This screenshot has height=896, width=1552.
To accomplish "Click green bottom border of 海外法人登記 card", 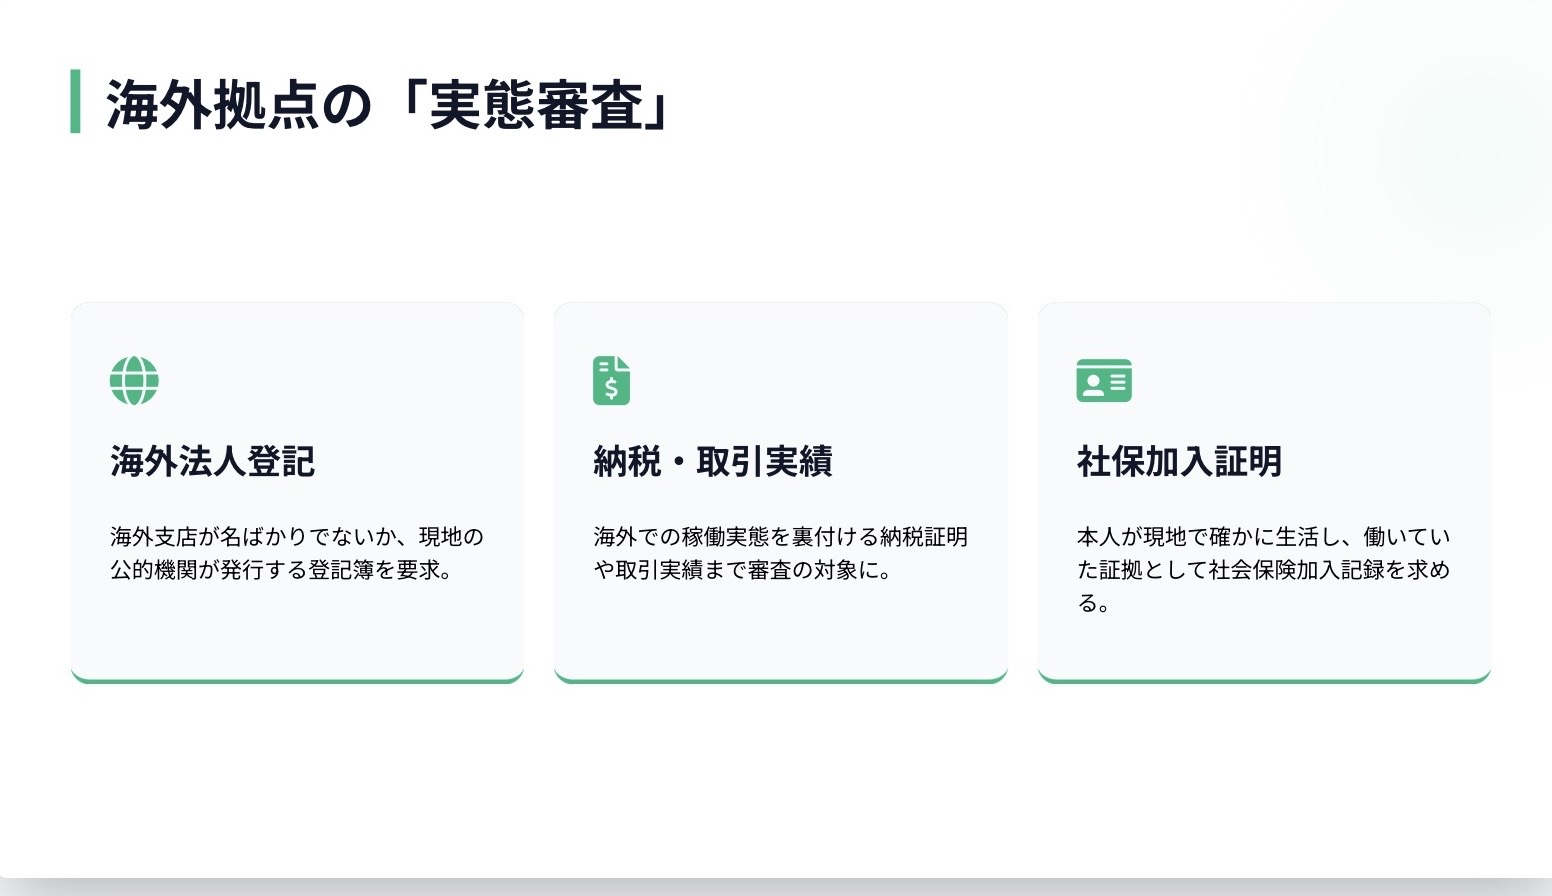I will [x=297, y=681].
